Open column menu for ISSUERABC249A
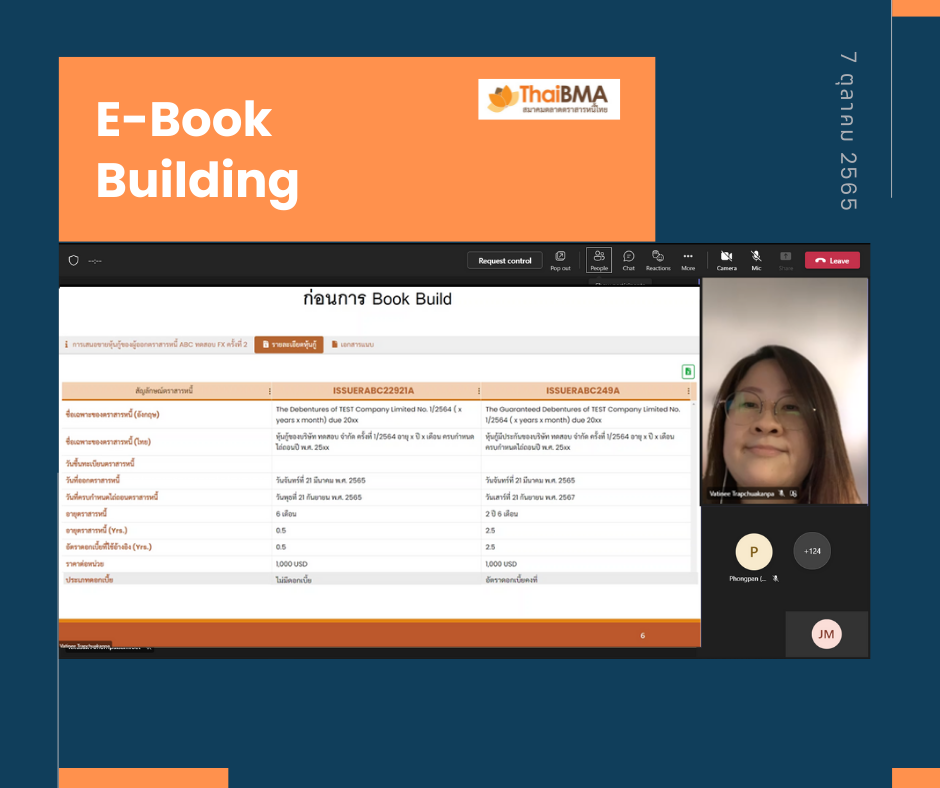940x788 pixels. click(688, 391)
